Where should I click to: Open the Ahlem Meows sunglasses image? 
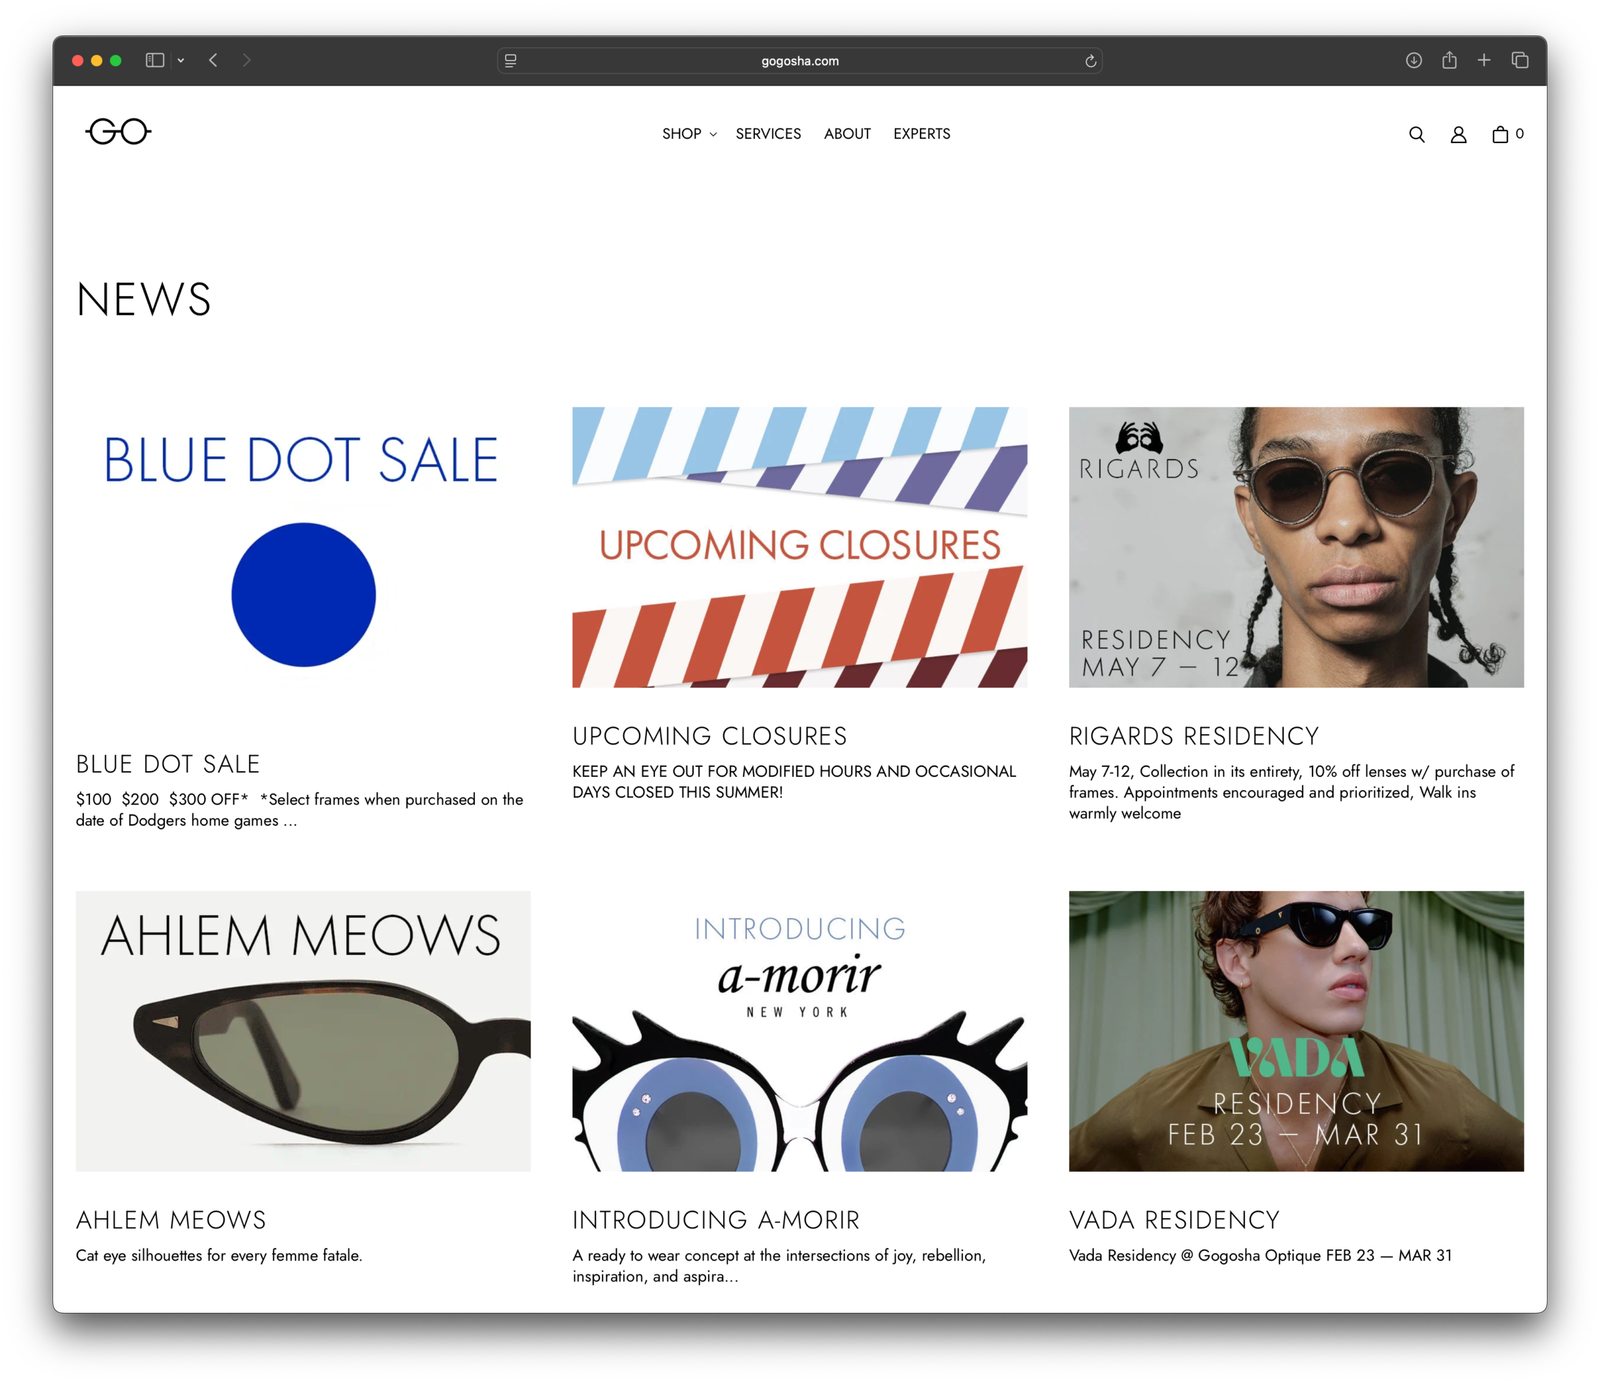coord(303,1031)
